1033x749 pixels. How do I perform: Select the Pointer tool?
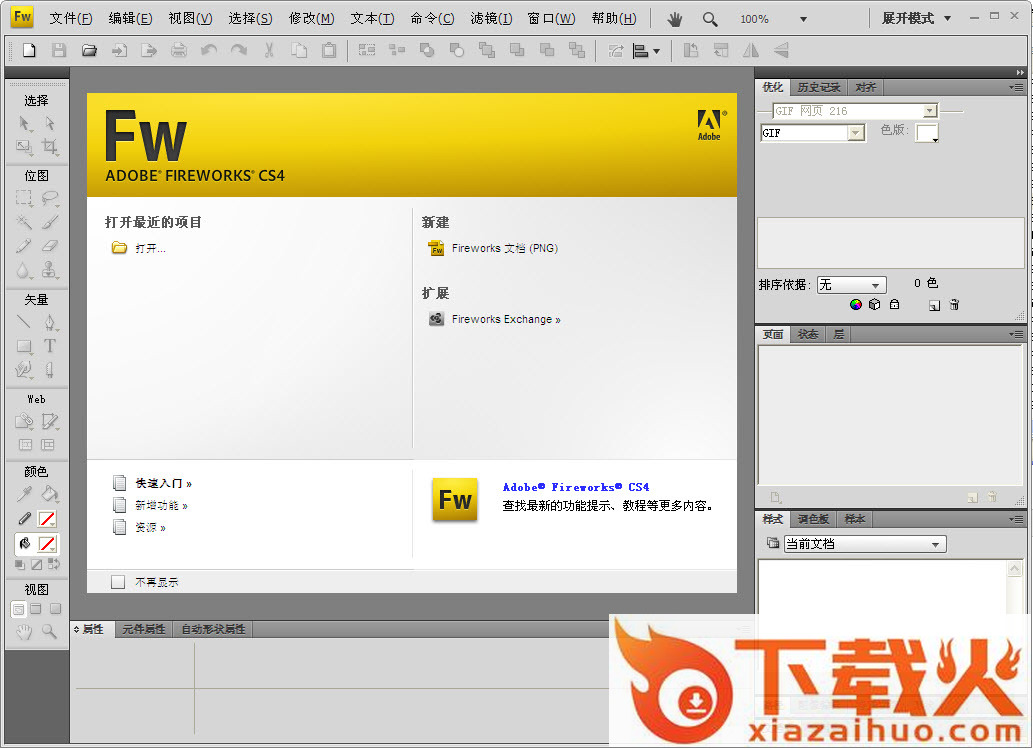click(24, 123)
